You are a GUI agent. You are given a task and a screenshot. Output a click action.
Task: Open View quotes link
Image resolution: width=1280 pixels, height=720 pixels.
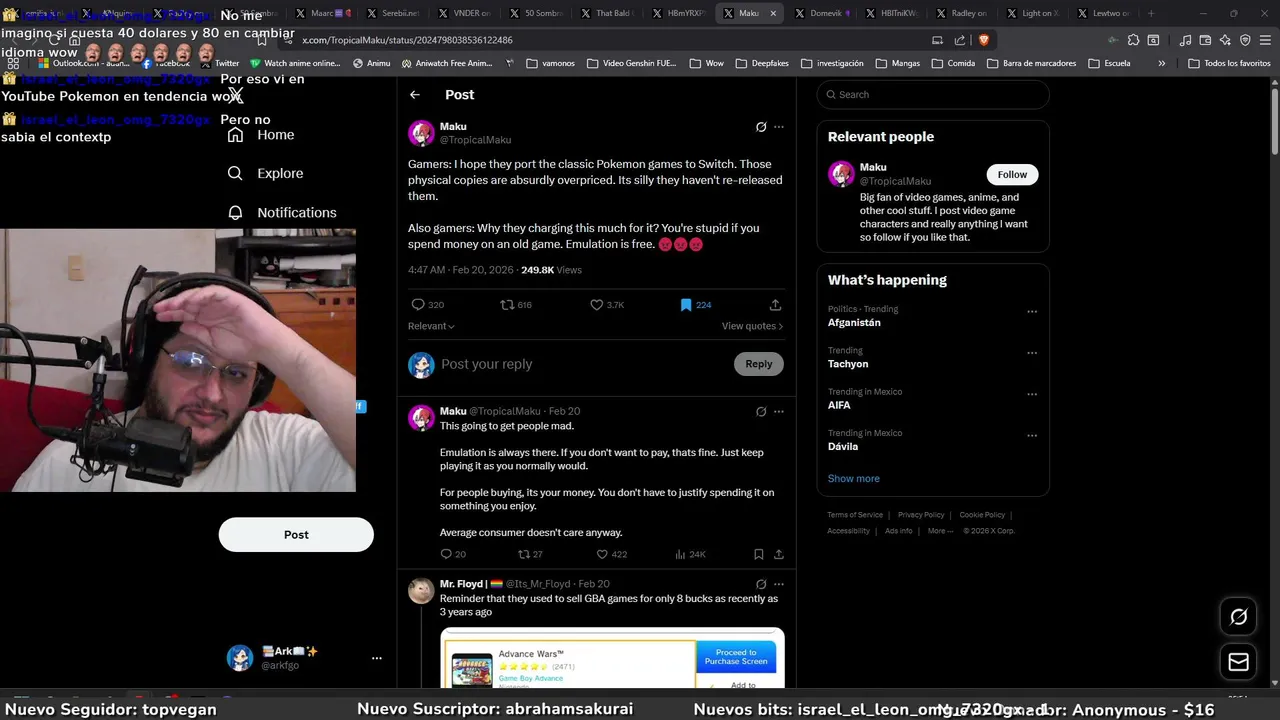[x=752, y=326]
